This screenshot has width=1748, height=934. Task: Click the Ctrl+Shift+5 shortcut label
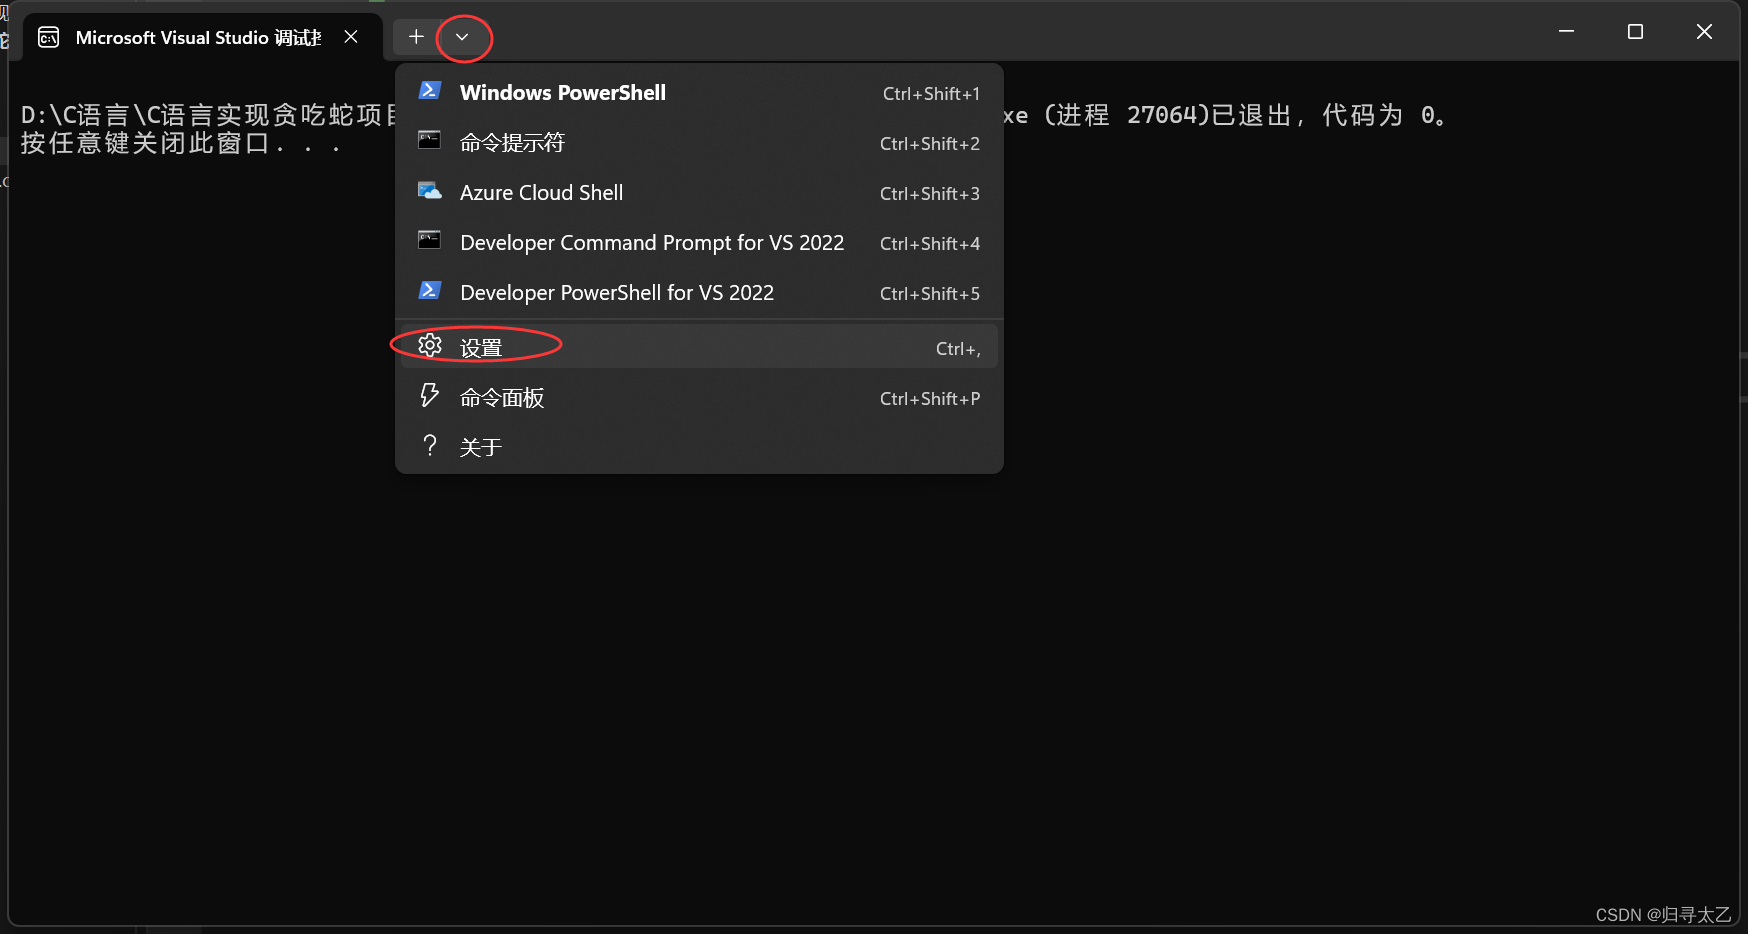coord(930,294)
